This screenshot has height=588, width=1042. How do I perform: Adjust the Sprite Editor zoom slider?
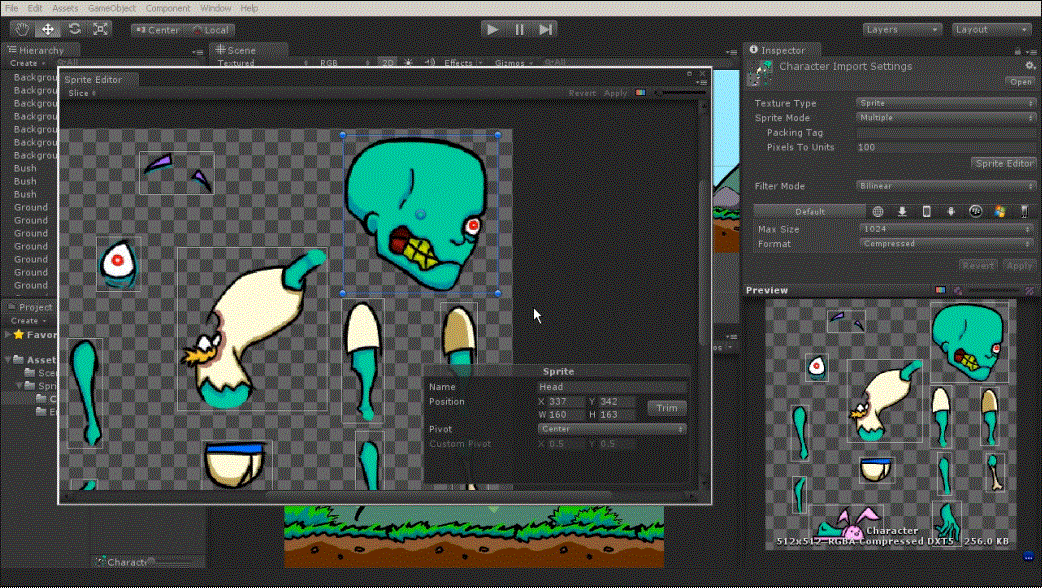678,93
